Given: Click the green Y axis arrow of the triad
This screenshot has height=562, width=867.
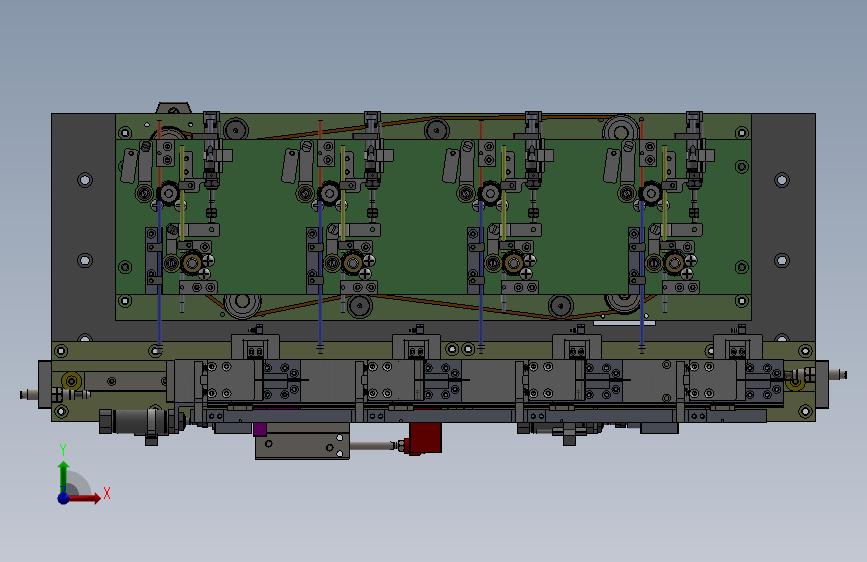Looking at the screenshot, I should point(64,476).
